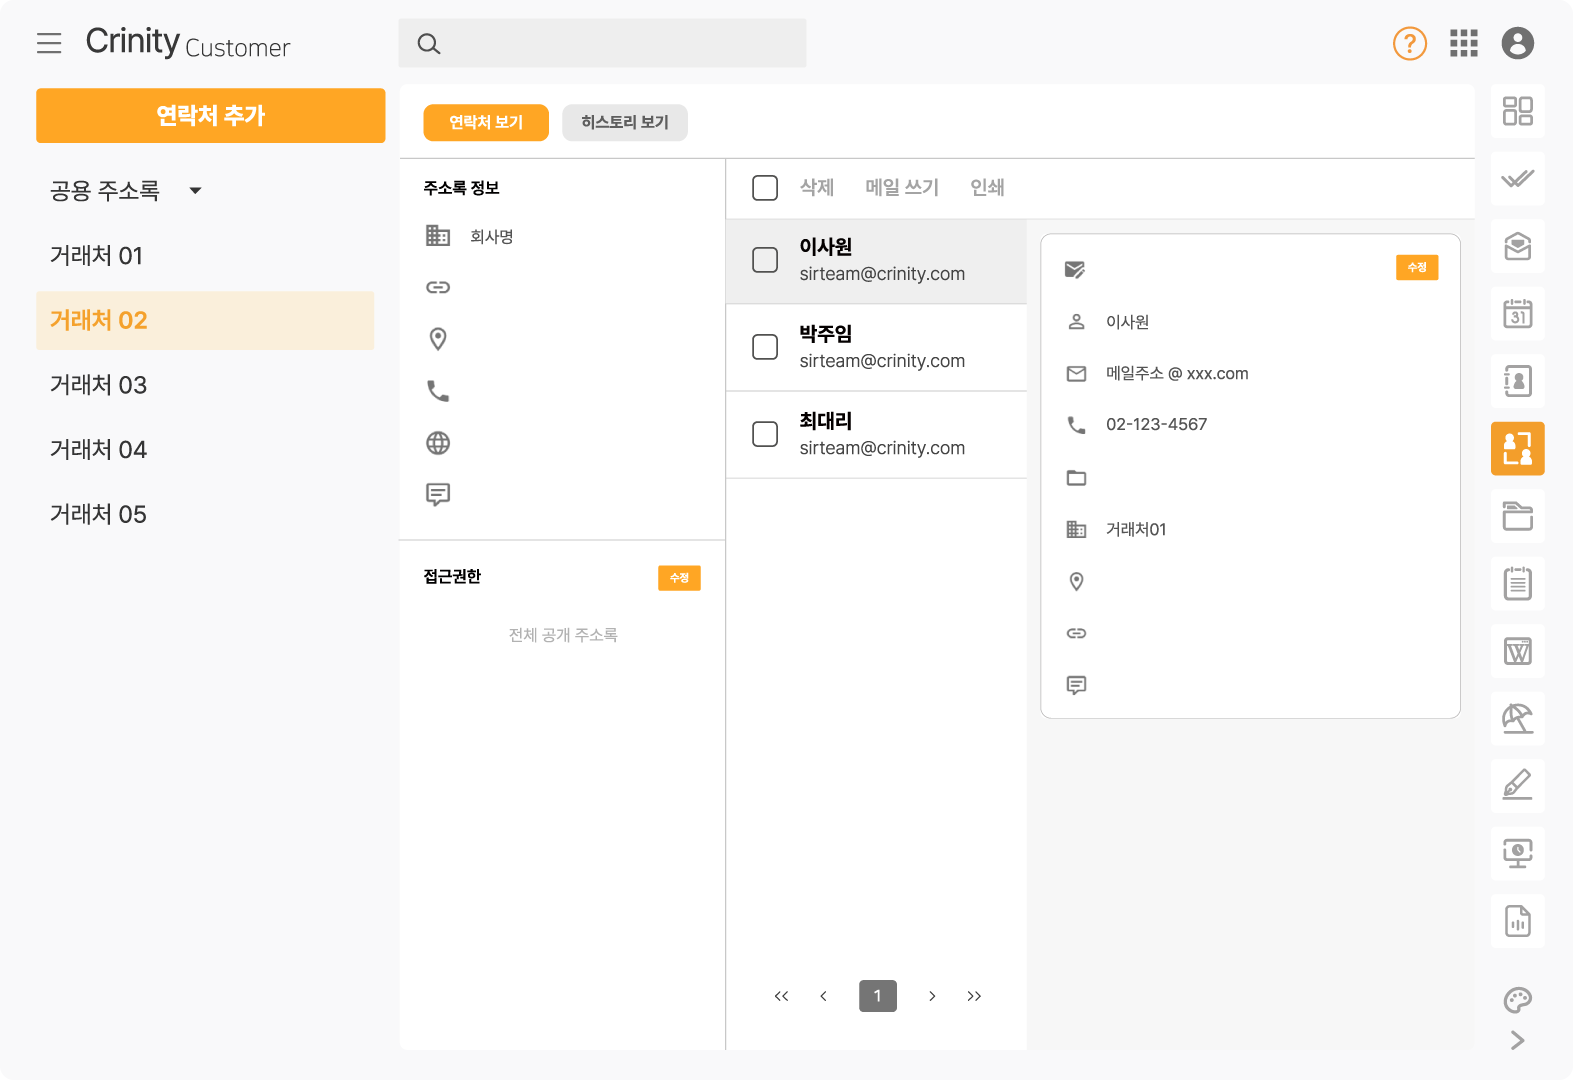Open the mail envelope icon in right sidebar
Screen dimensions: 1573x1080
point(1518,246)
